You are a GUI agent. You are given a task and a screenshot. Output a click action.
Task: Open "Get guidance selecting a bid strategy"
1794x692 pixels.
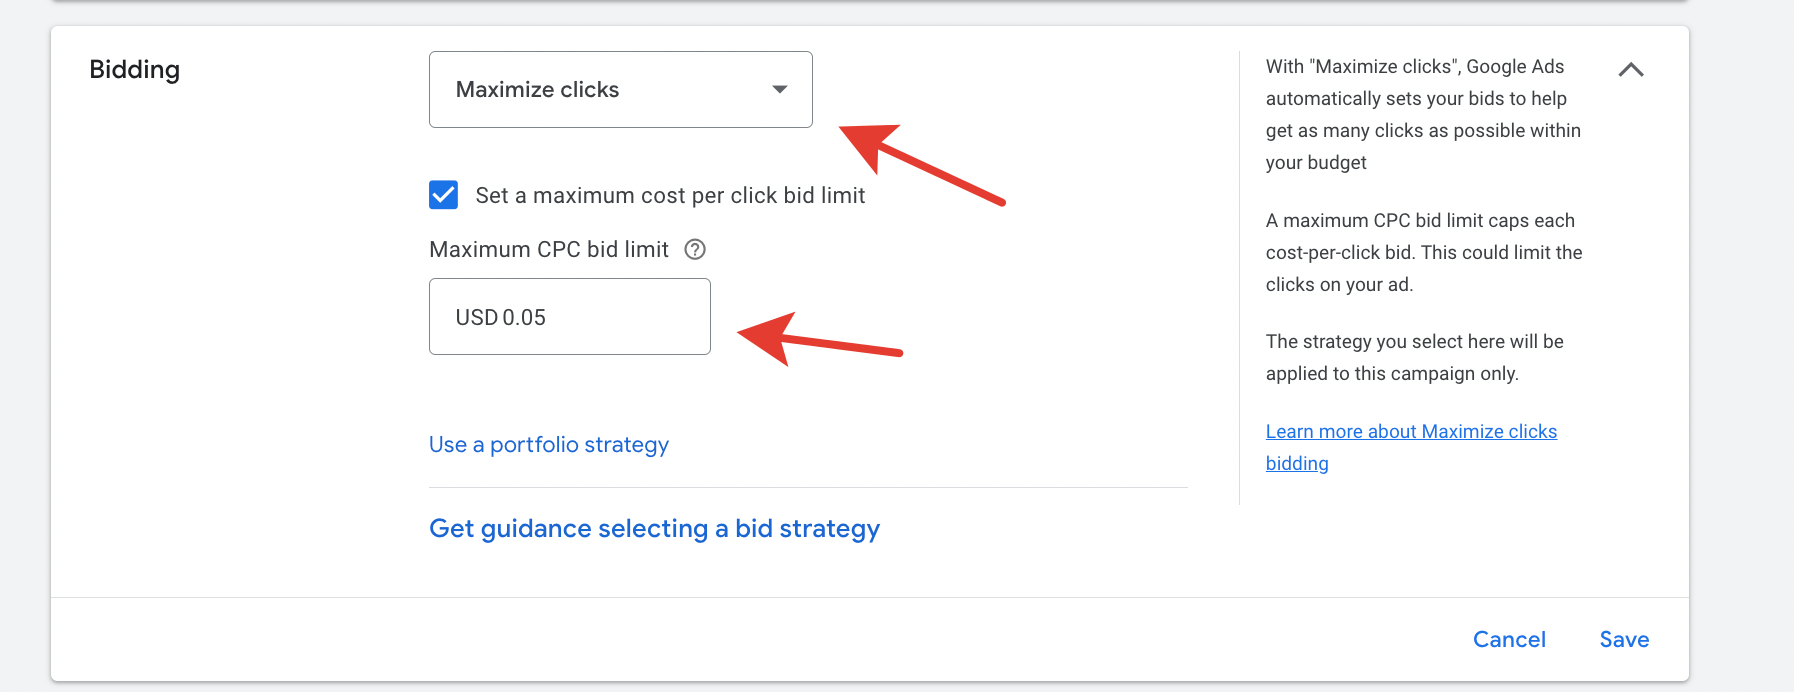[x=654, y=529]
